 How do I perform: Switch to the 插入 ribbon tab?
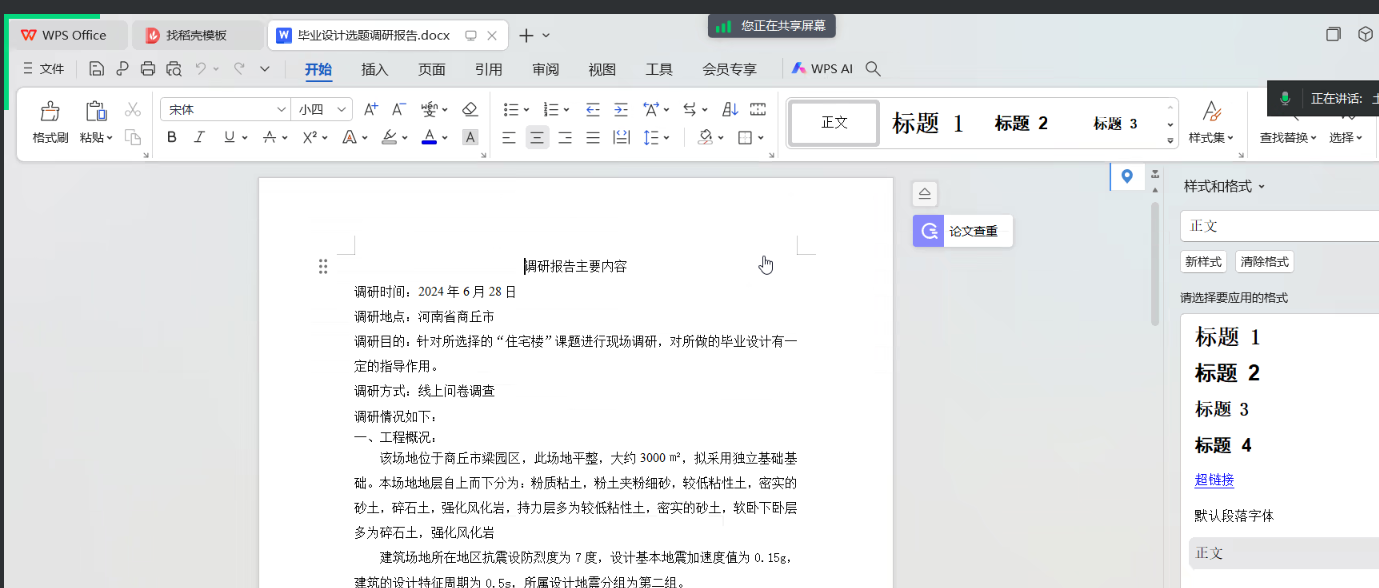(375, 69)
